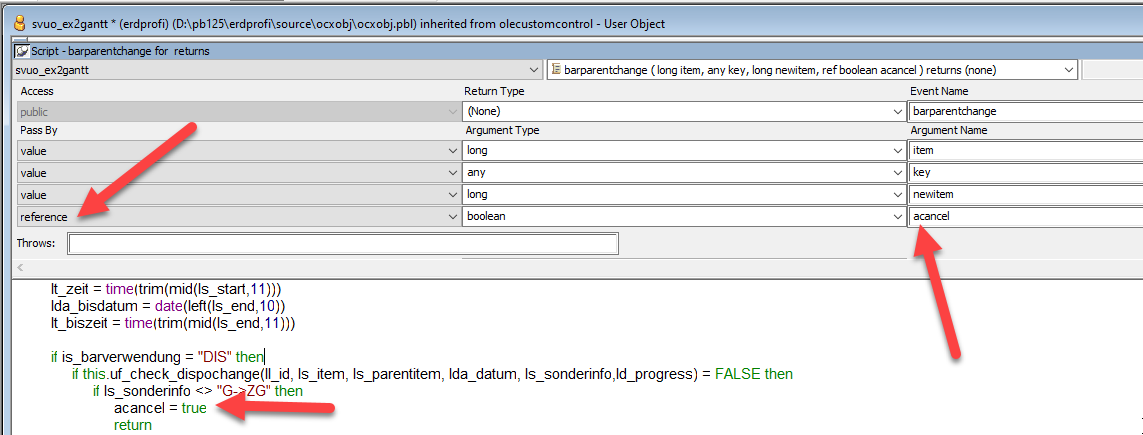Click the event icon before barparentchange signature
Viewport: 1143px width, 435px height.
pos(556,70)
